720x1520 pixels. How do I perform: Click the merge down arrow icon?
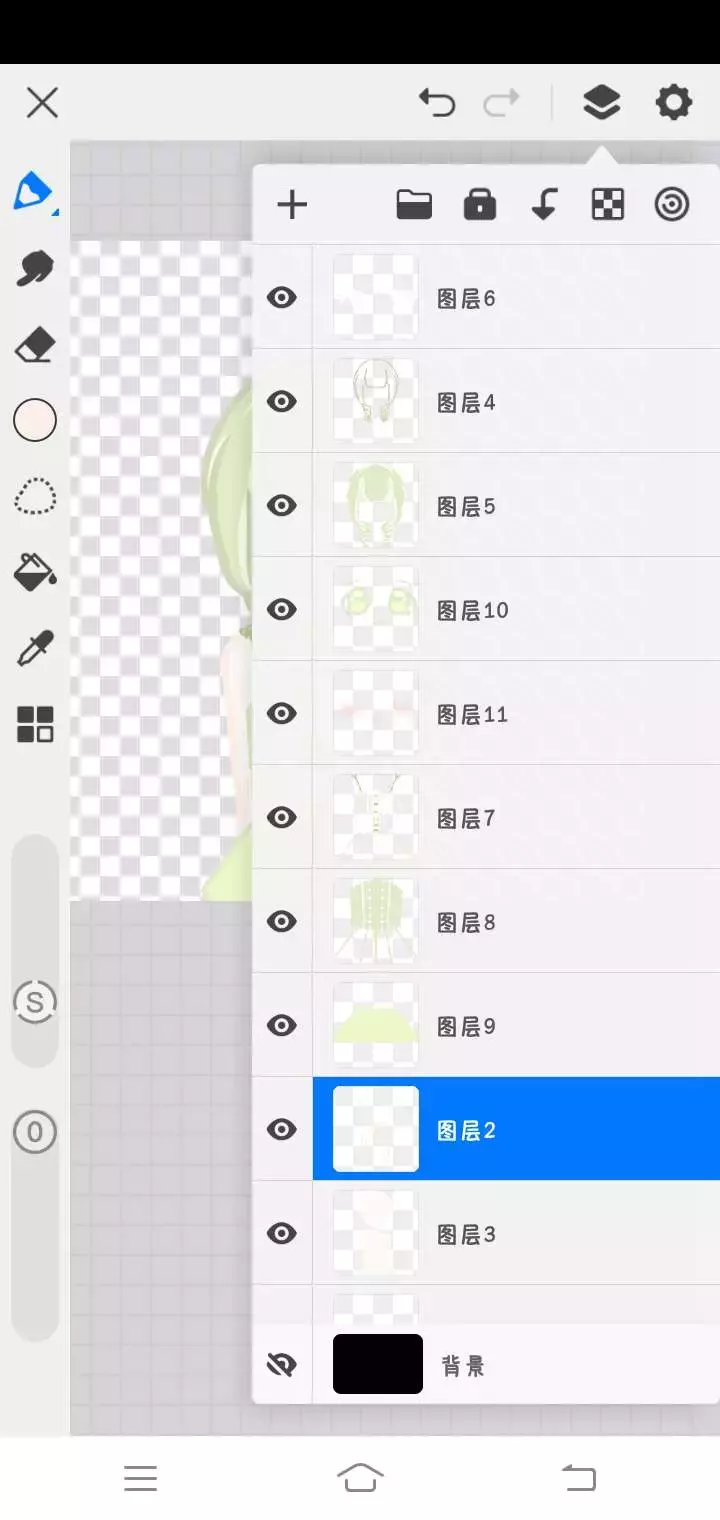click(x=544, y=205)
